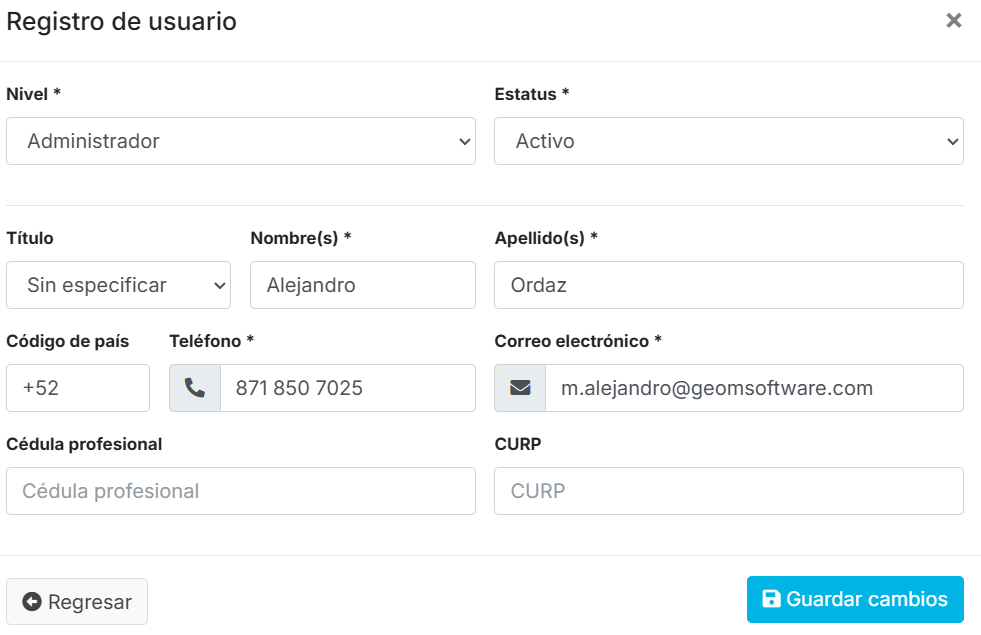Image resolution: width=981 pixels, height=635 pixels.
Task: Select the Código de país +52 field
Action: [x=78, y=388]
